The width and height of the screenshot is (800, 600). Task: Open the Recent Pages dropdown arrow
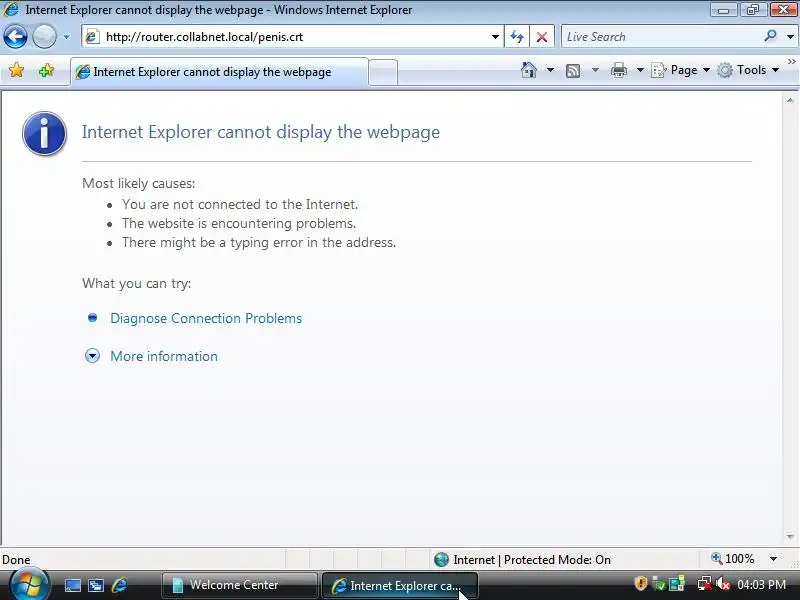tap(66, 37)
